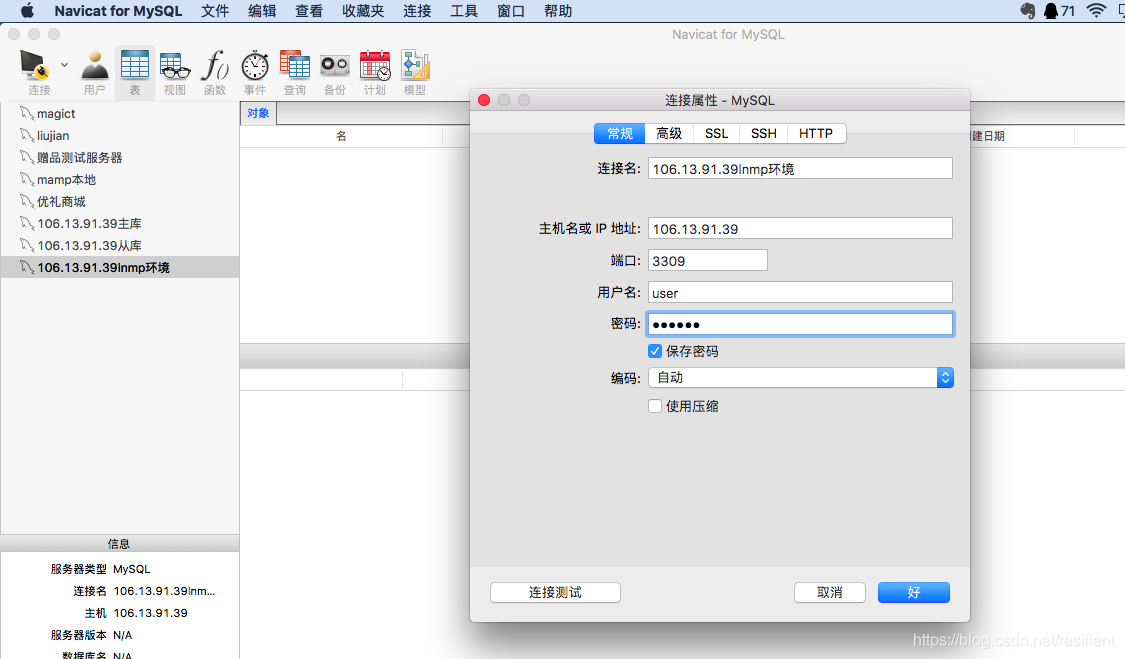Open the Function (函数) toolbar icon
This screenshot has height=659, width=1125.
[x=215, y=66]
